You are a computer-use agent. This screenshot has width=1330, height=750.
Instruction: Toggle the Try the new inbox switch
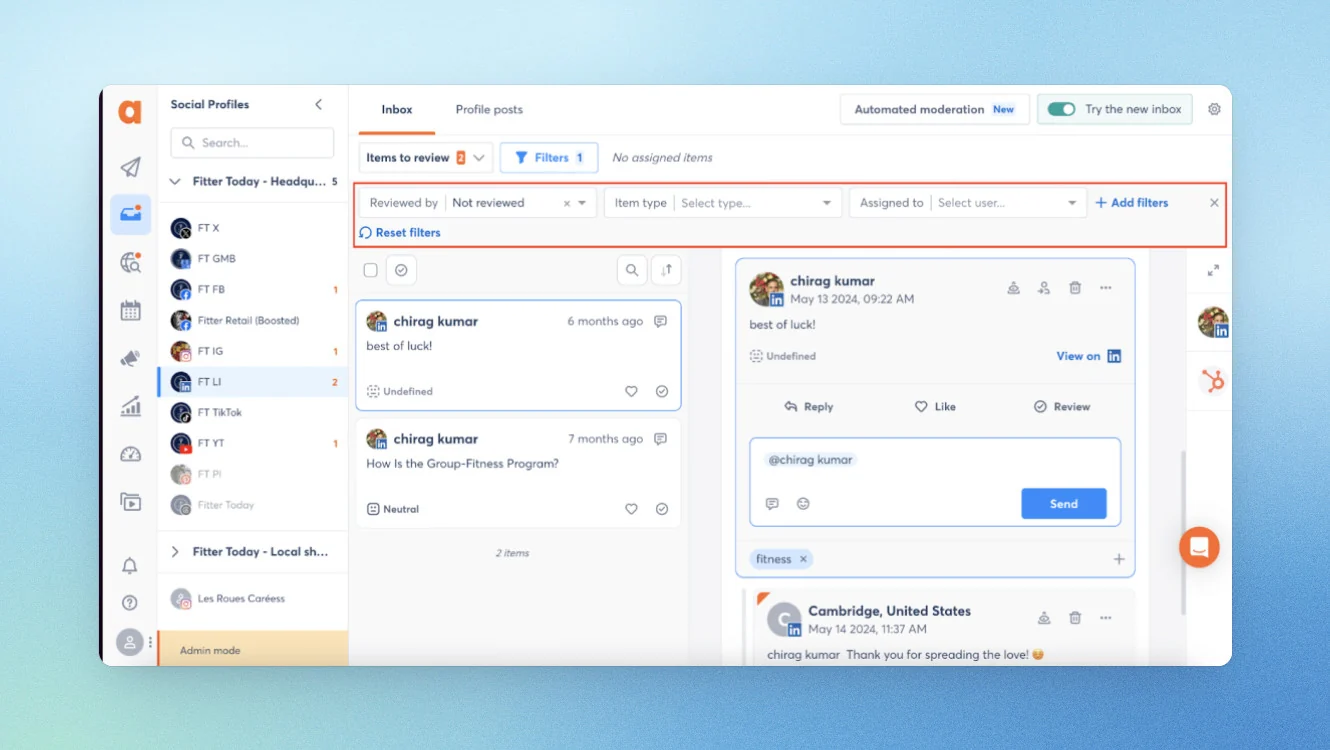[1062, 109]
